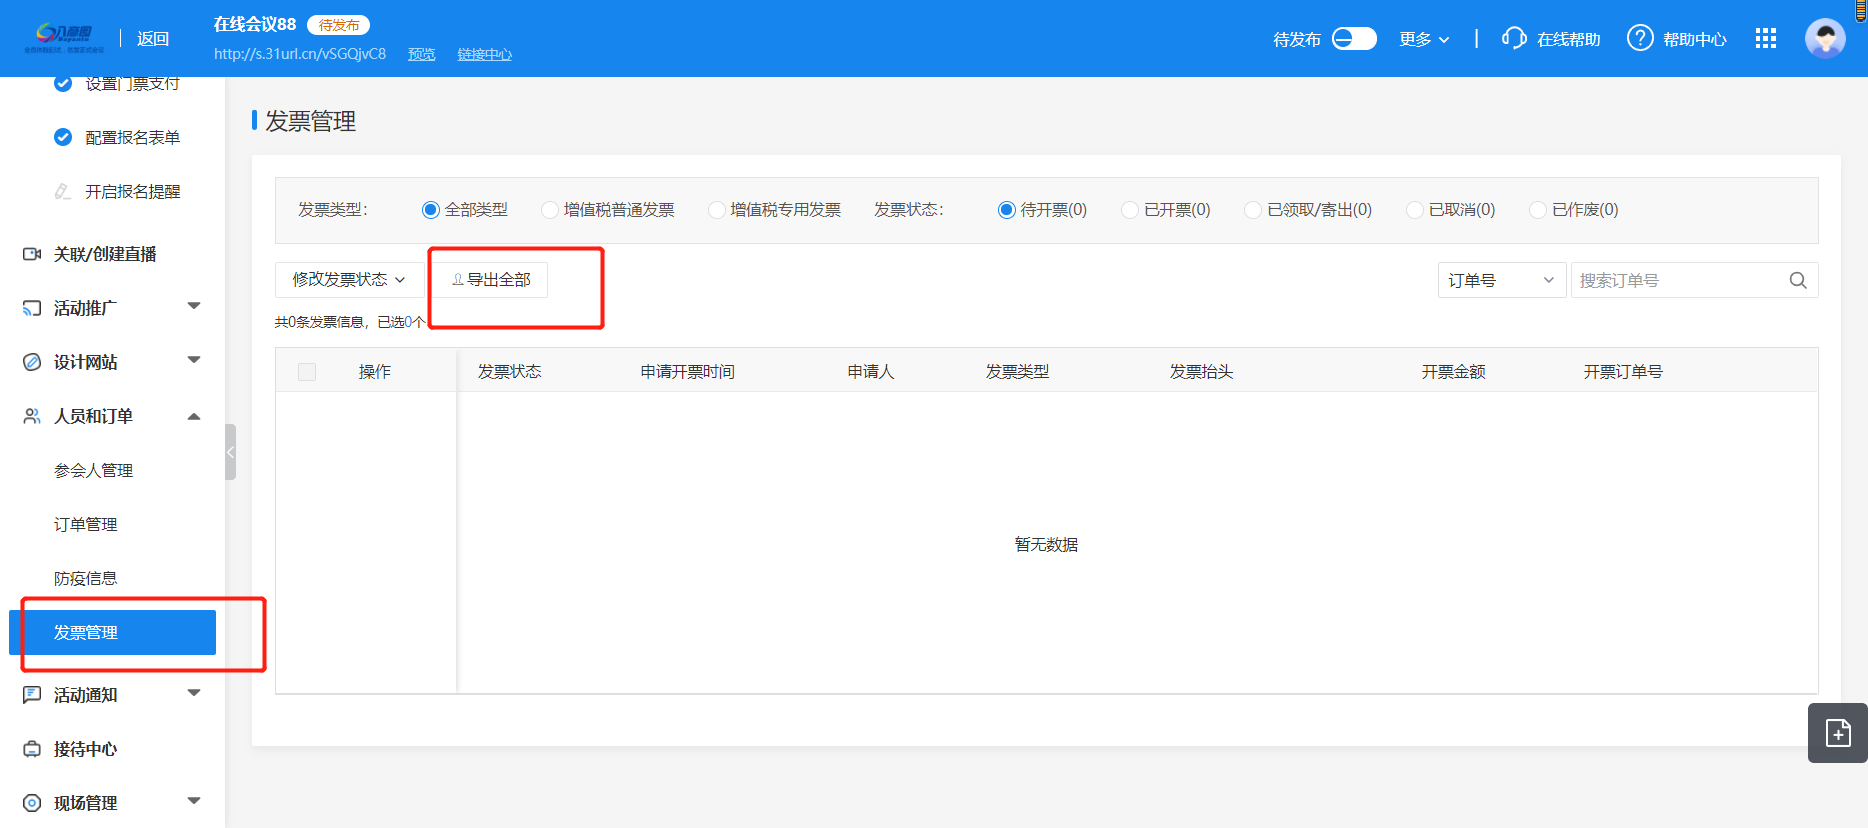This screenshot has height=828, width=1868.
Task: Select the 已取消(0) status
Action: pos(1415,210)
